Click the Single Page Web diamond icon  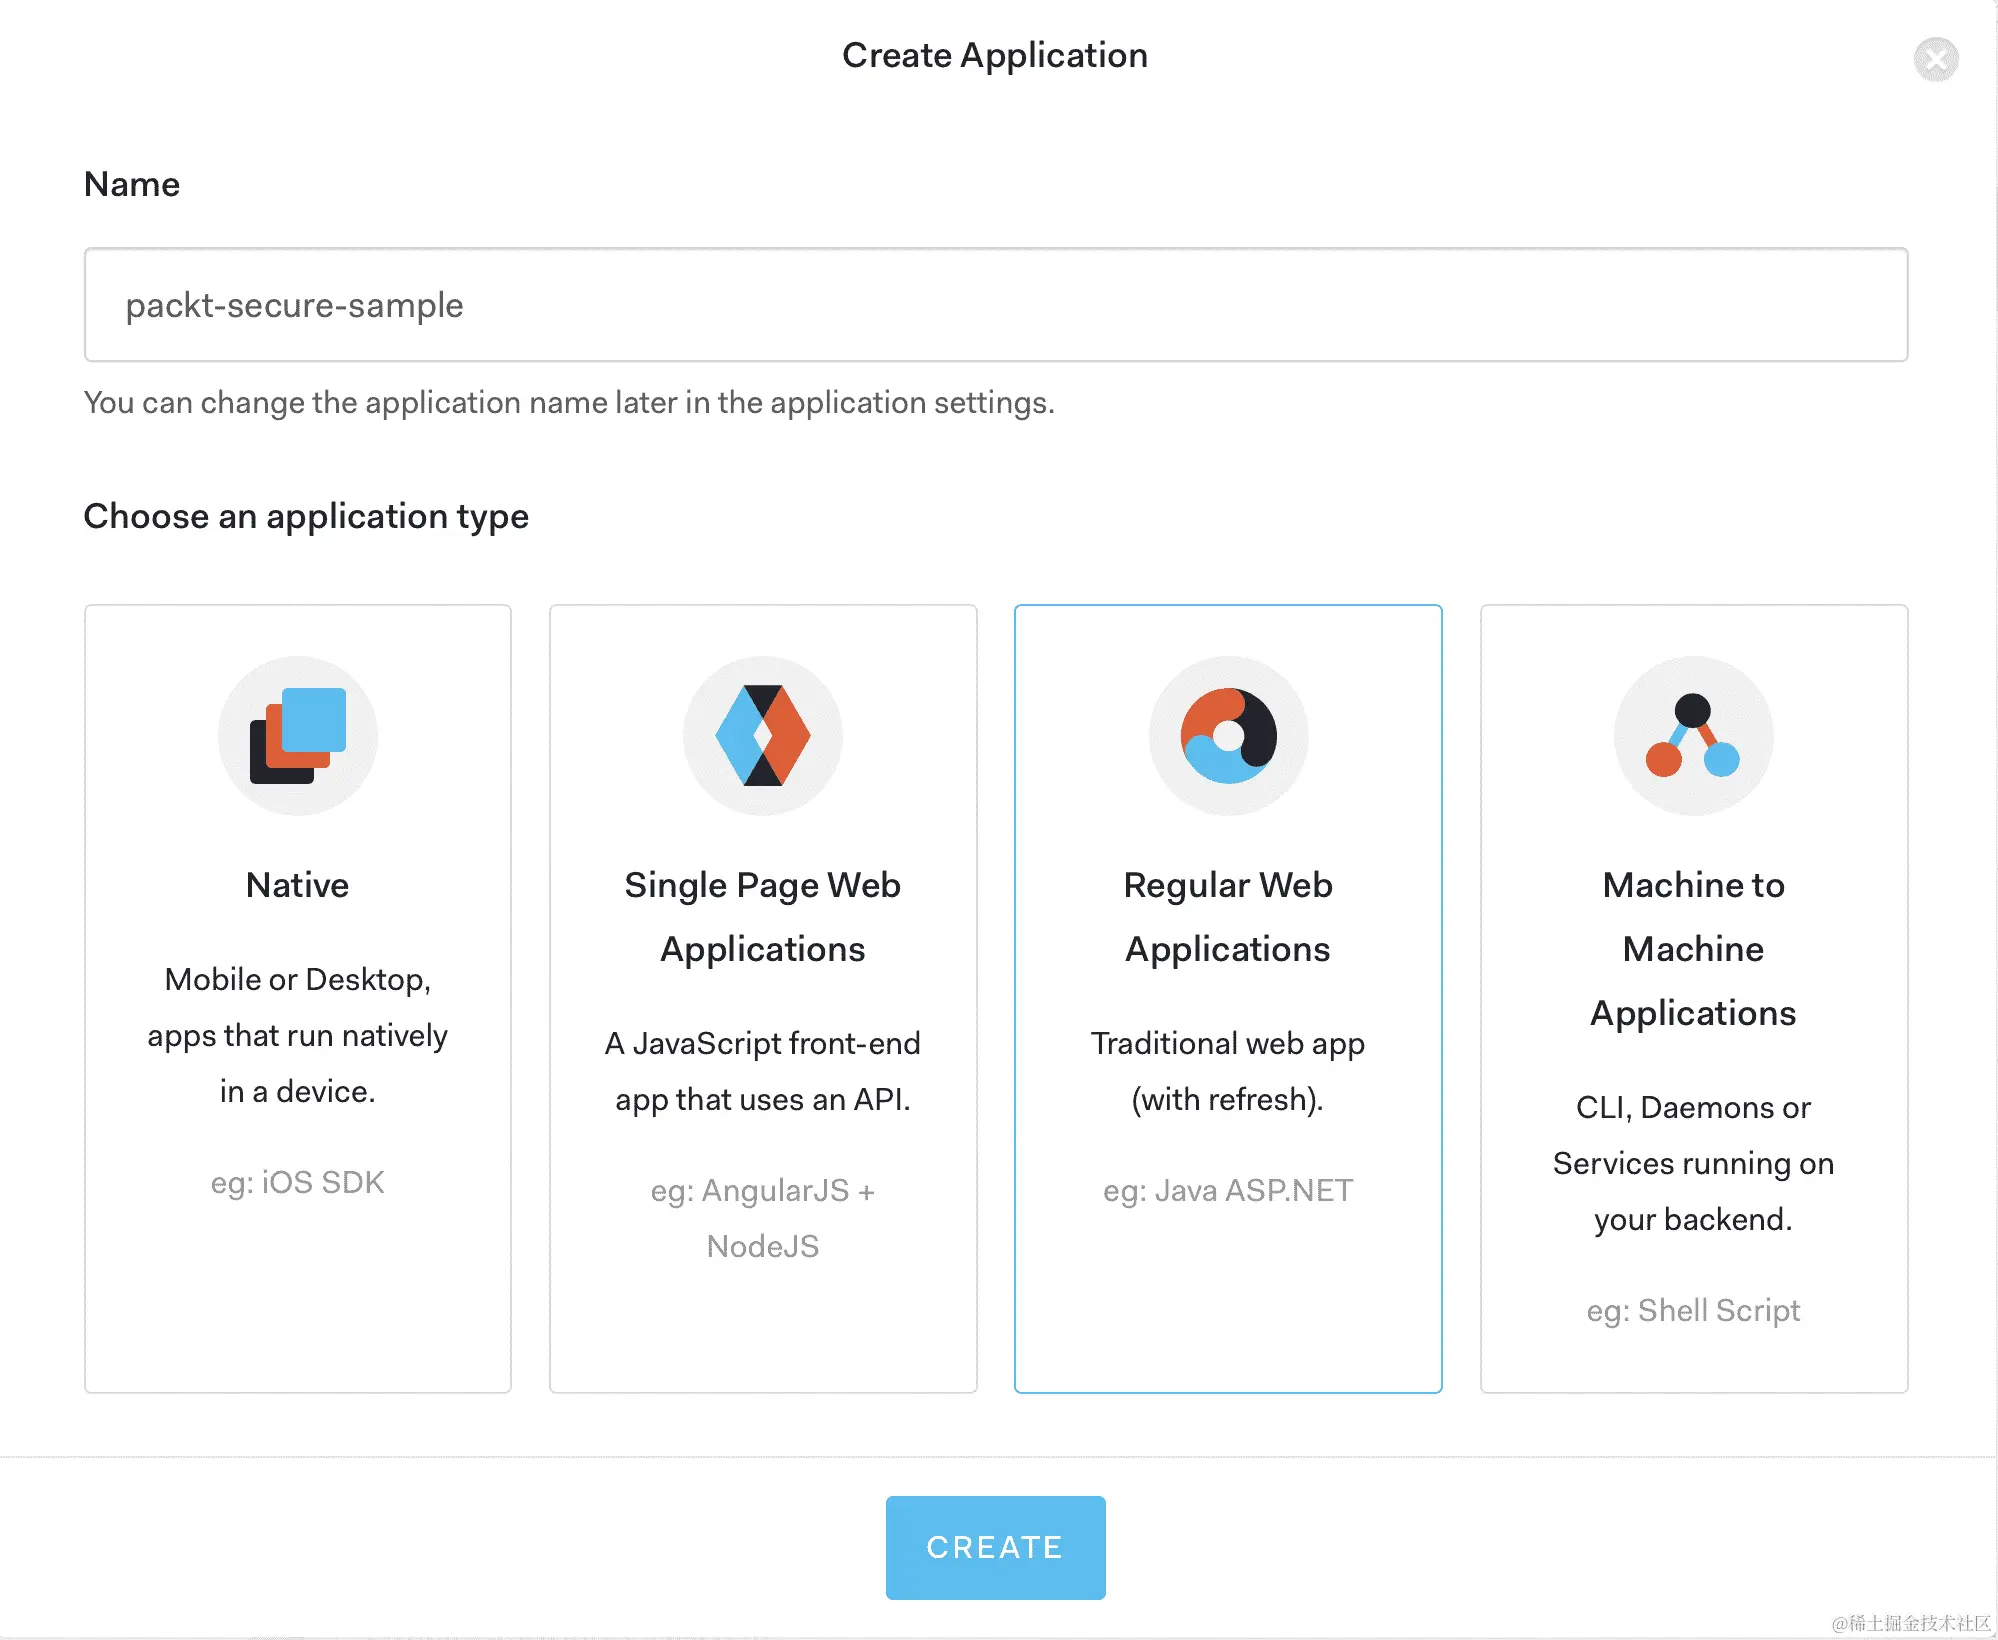[763, 736]
